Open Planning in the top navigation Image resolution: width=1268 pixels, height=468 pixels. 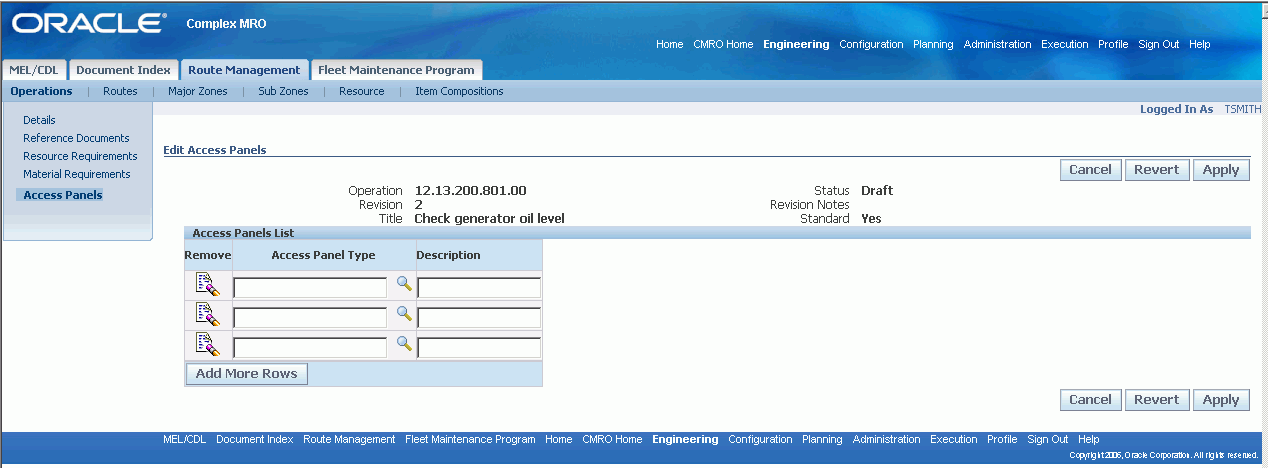(x=934, y=44)
